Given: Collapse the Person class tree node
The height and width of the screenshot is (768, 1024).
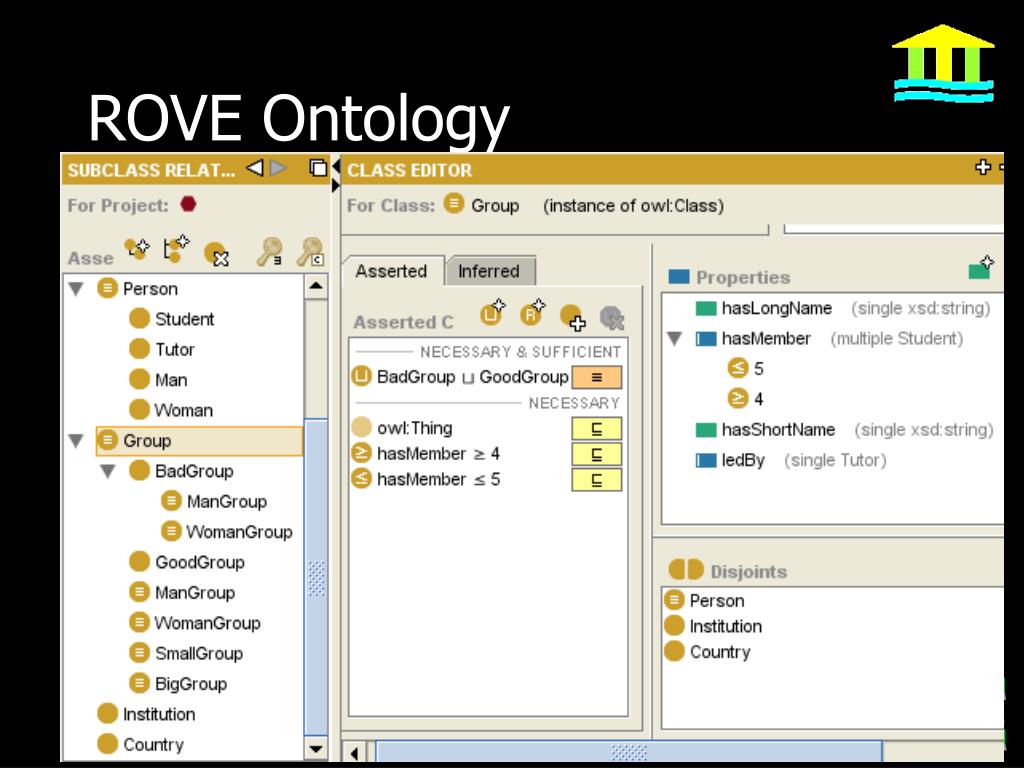Looking at the screenshot, I should pyautogui.click(x=76, y=289).
